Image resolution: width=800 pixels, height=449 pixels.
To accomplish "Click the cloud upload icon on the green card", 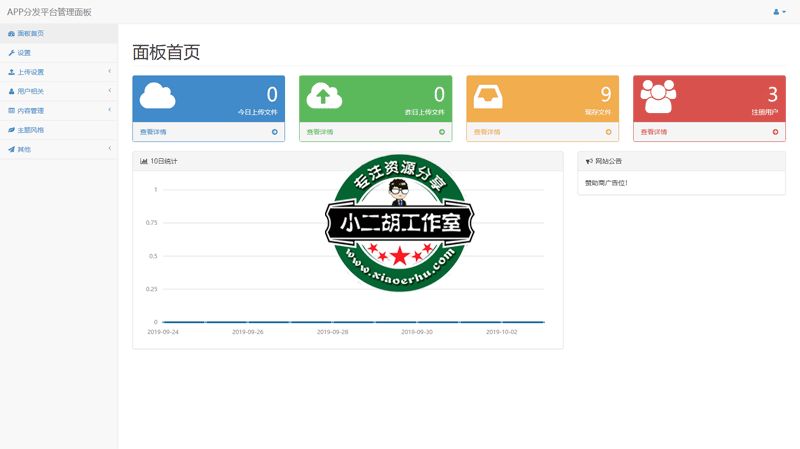I will pyautogui.click(x=324, y=96).
